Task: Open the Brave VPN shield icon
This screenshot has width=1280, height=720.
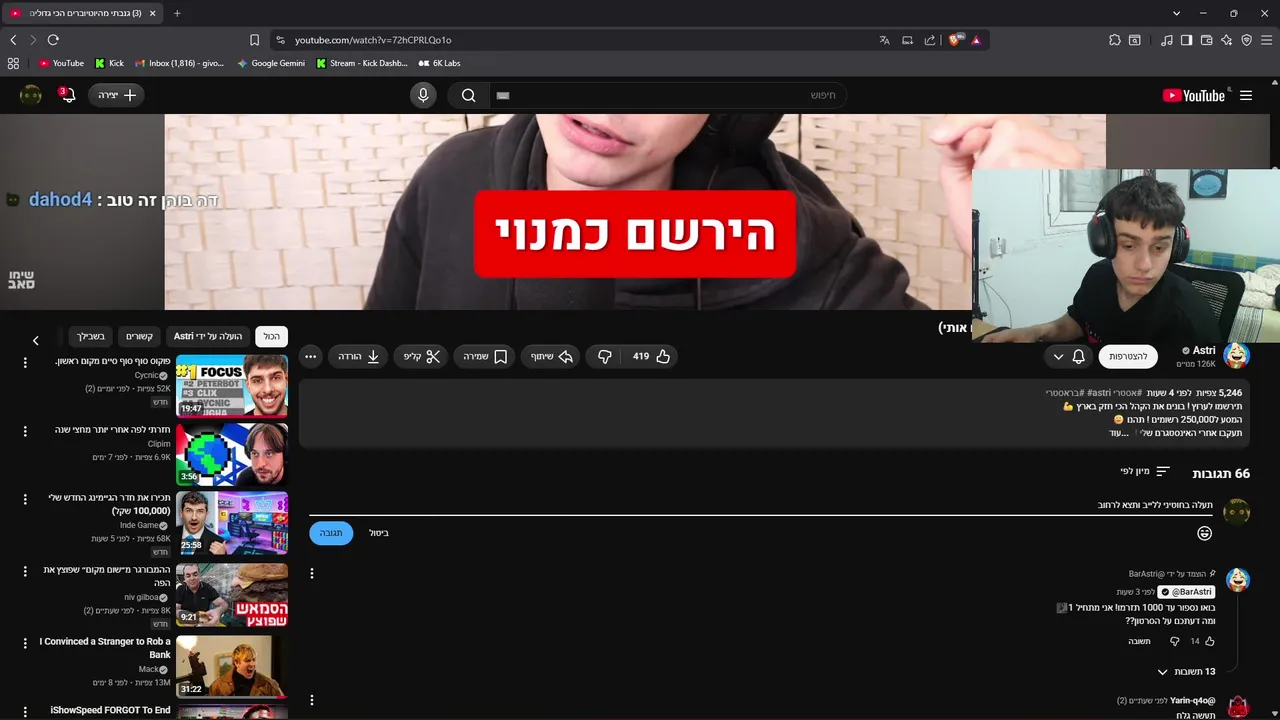Action: pos(1246,40)
